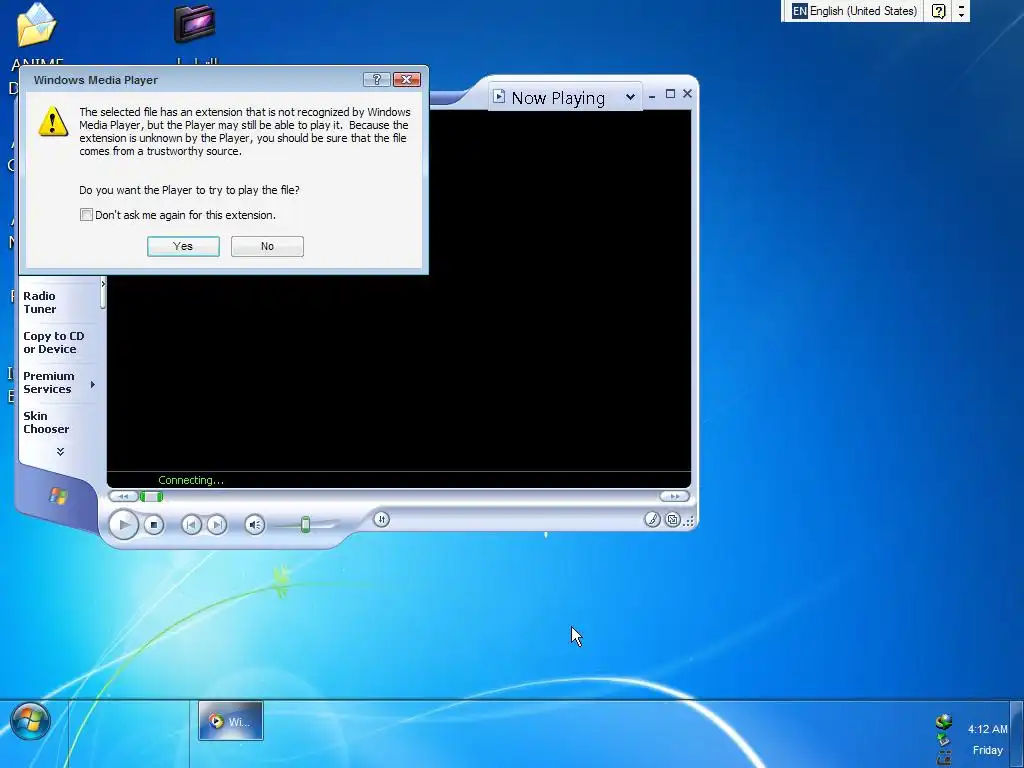The width and height of the screenshot is (1024, 768).
Task: Click the resize grip at the player corner
Action: pos(690,520)
